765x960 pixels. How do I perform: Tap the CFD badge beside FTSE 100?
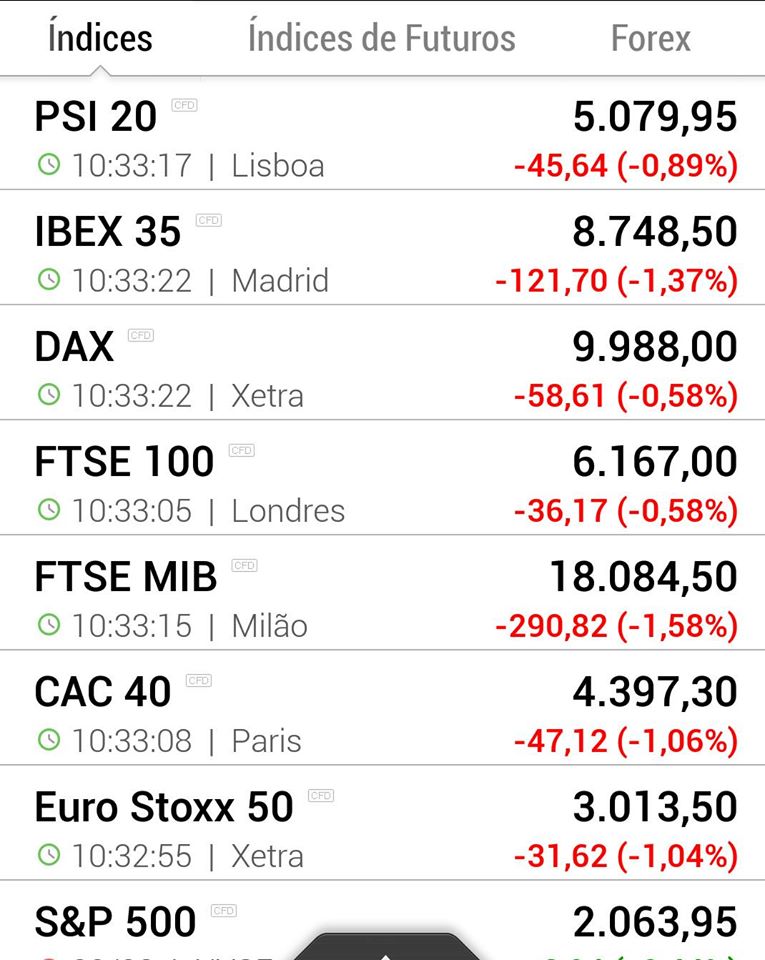[242, 451]
